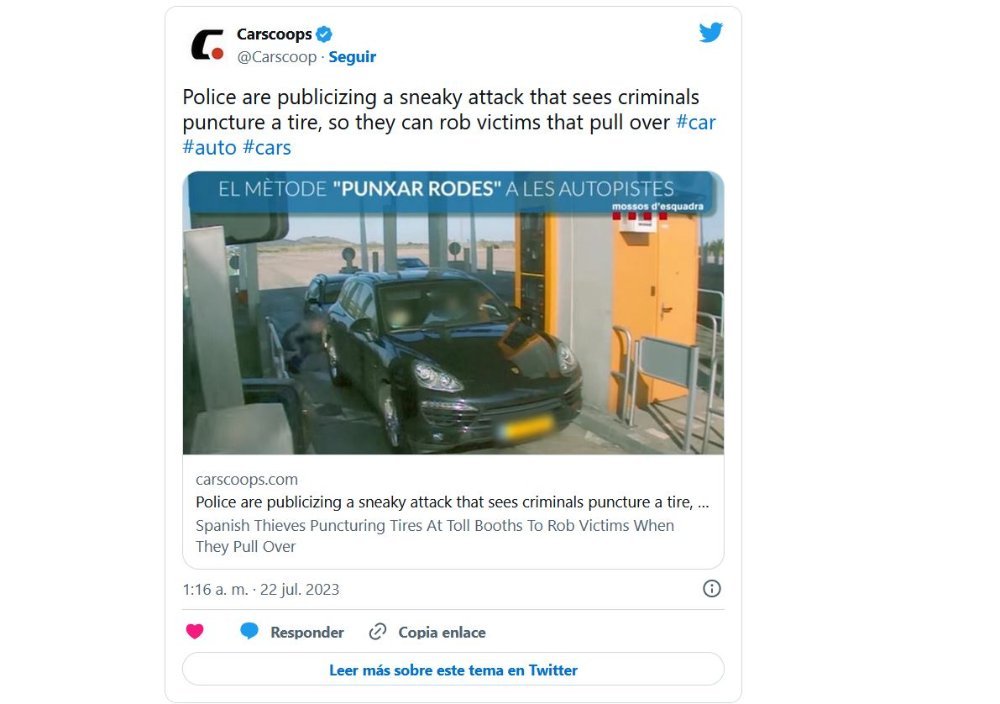
Task: Click the Carscoops account name
Action: coord(274,34)
